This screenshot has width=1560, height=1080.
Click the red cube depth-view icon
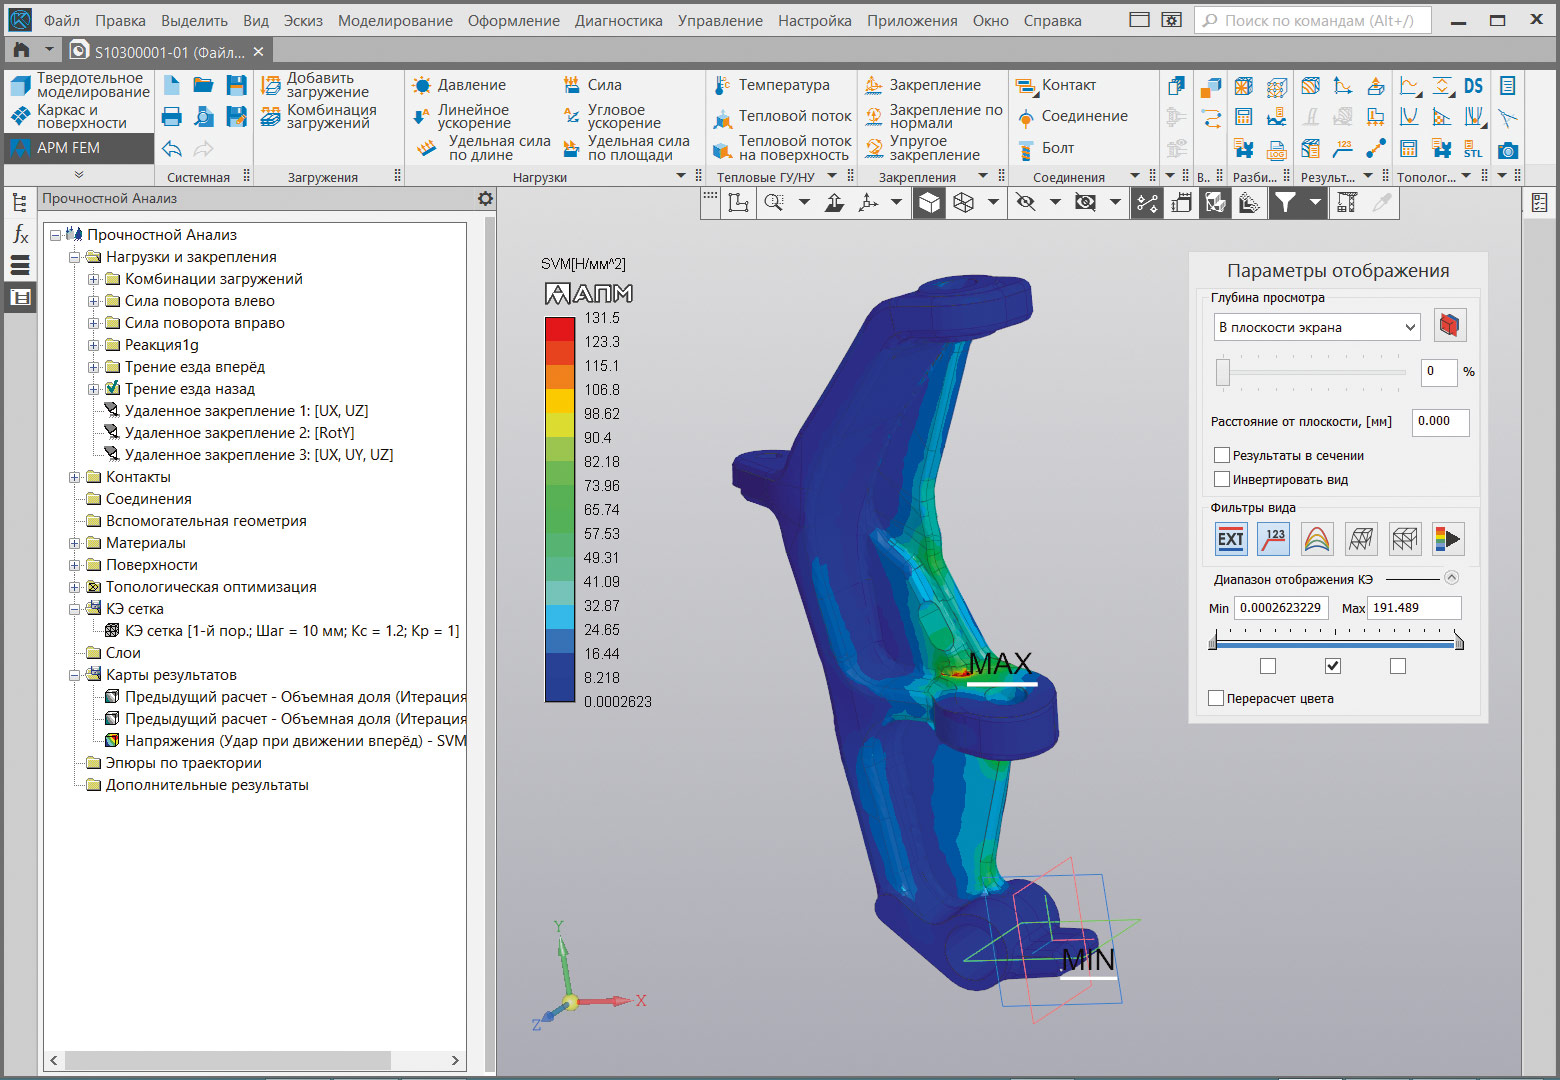pos(1450,326)
